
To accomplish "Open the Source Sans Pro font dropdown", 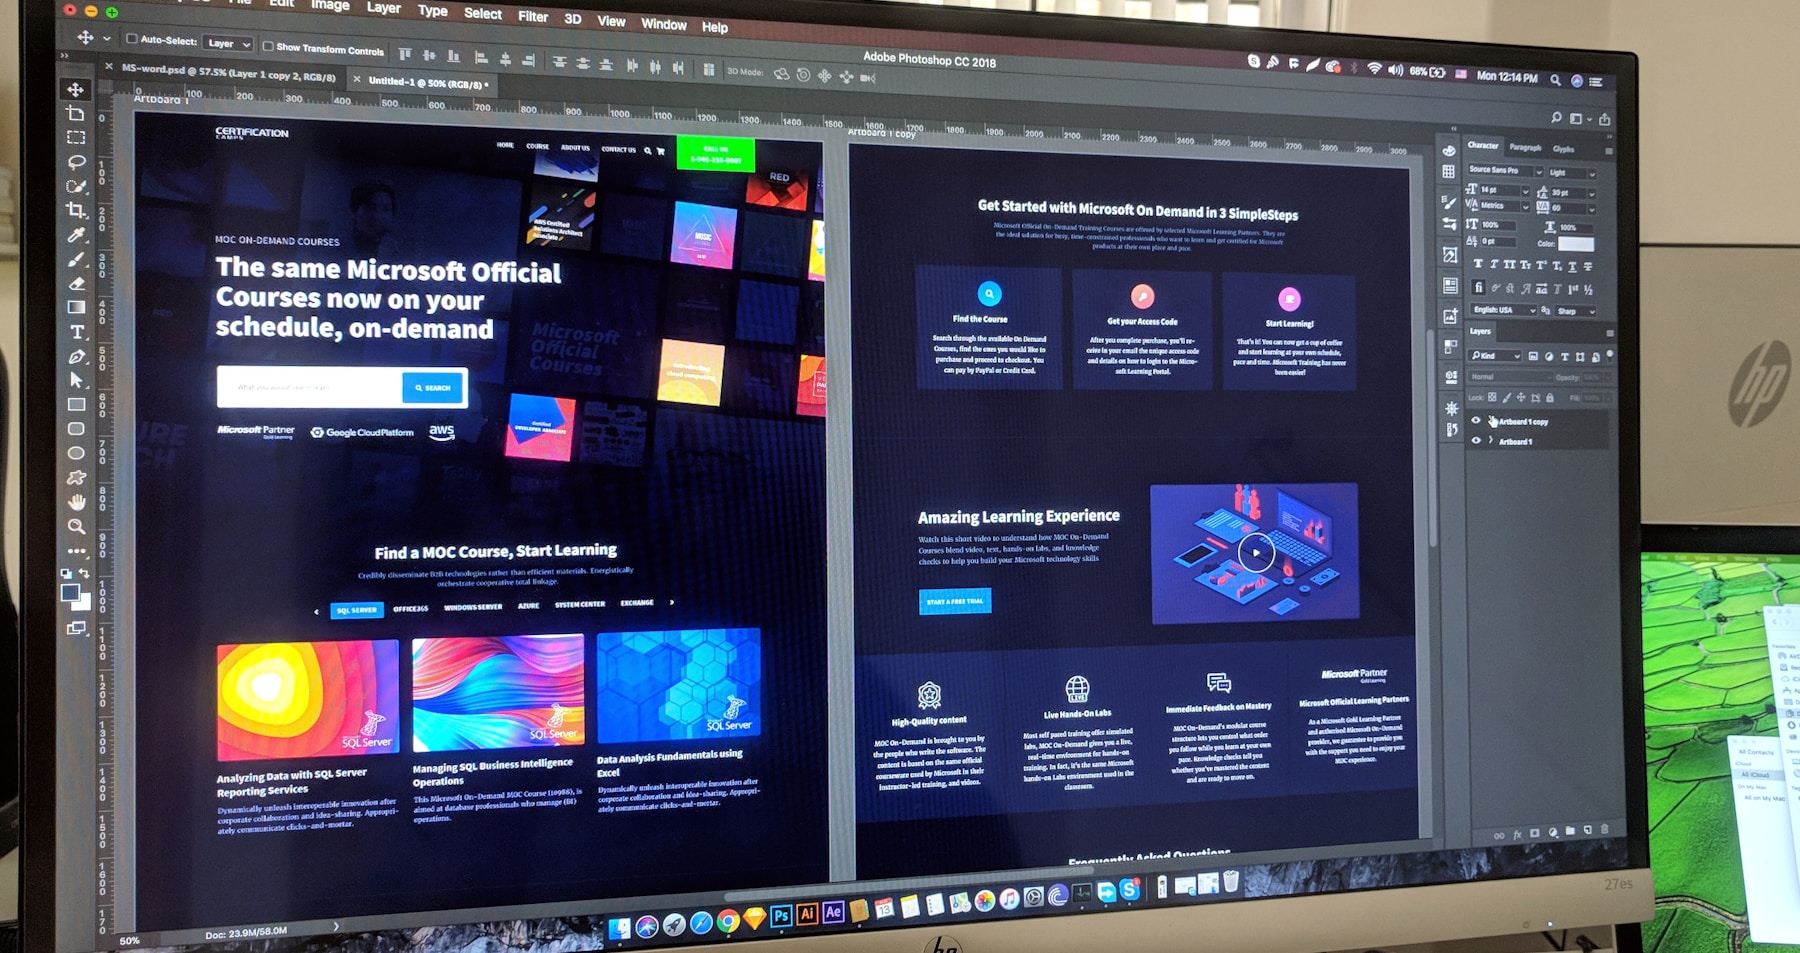I will pyautogui.click(x=1505, y=170).
